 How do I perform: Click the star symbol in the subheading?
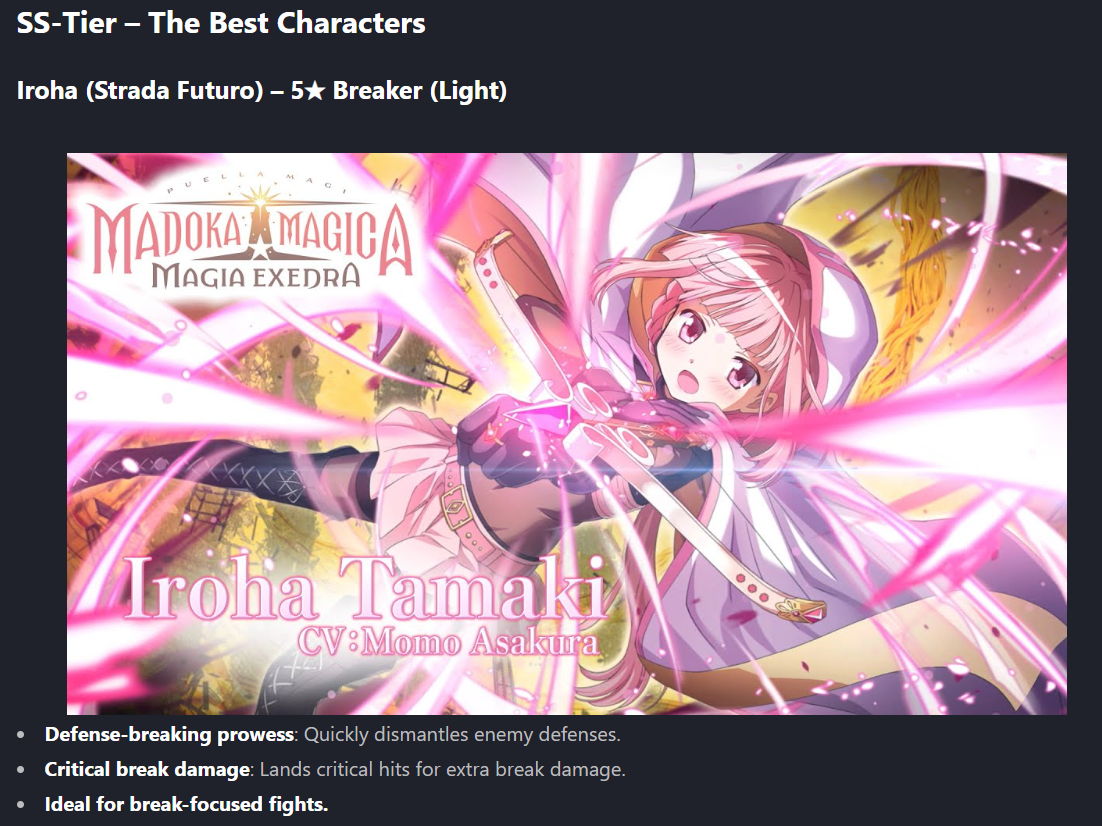coord(316,91)
